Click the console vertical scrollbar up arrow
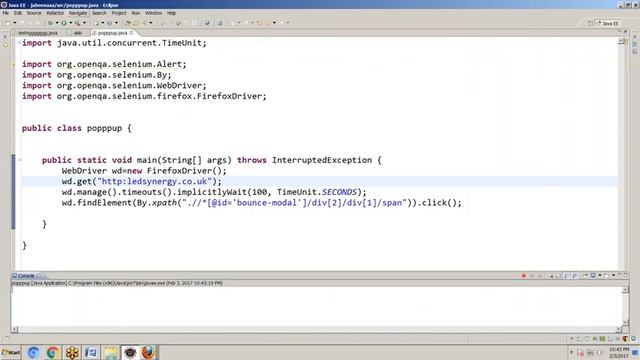This screenshot has height=360, width=640. coord(625,290)
